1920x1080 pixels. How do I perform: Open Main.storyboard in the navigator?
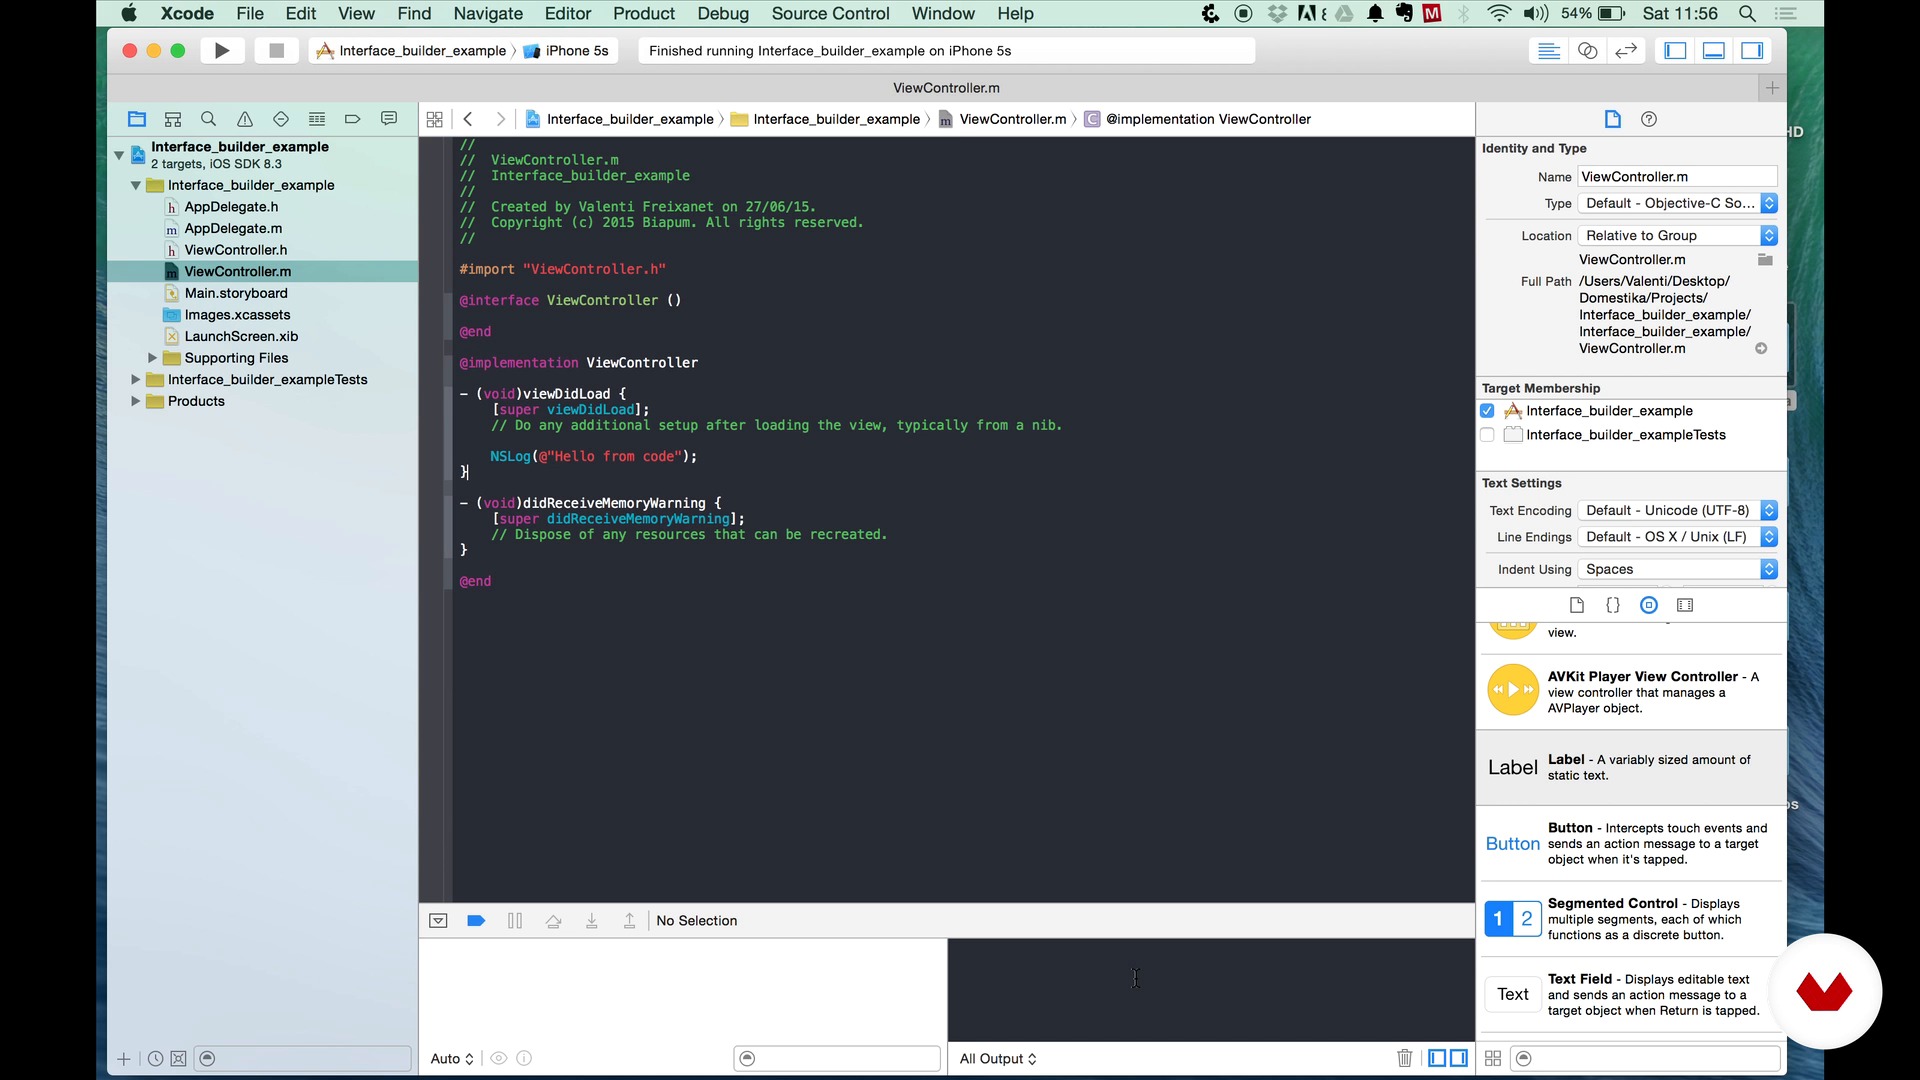(x=236, y=293)
